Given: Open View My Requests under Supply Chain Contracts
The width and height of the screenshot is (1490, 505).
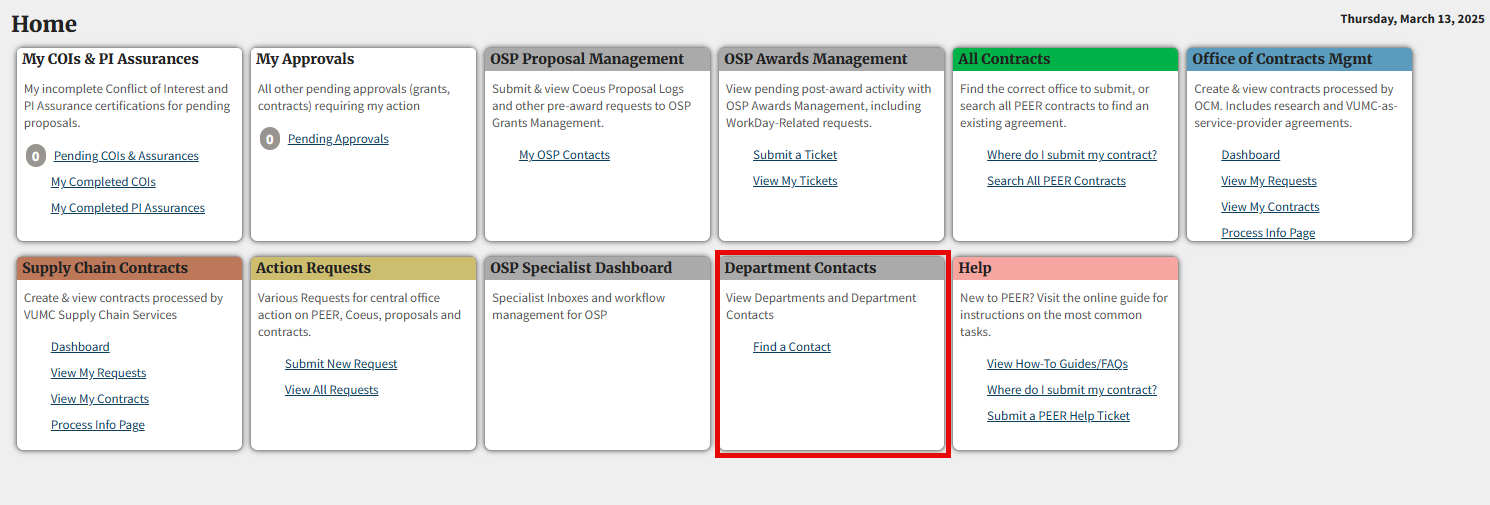Looking at the screenshot, I should tap(98, 373).
